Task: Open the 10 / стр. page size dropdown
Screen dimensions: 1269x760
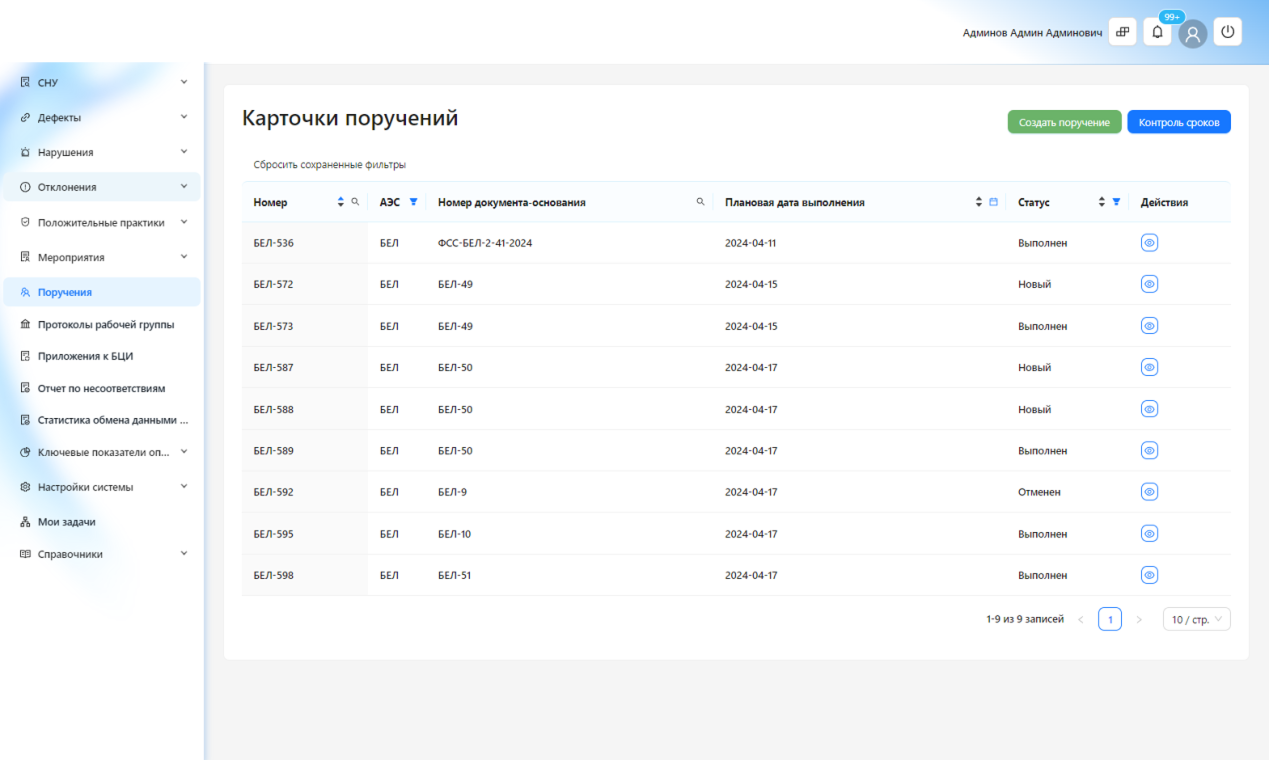Action: click(x=1196, y=619)
